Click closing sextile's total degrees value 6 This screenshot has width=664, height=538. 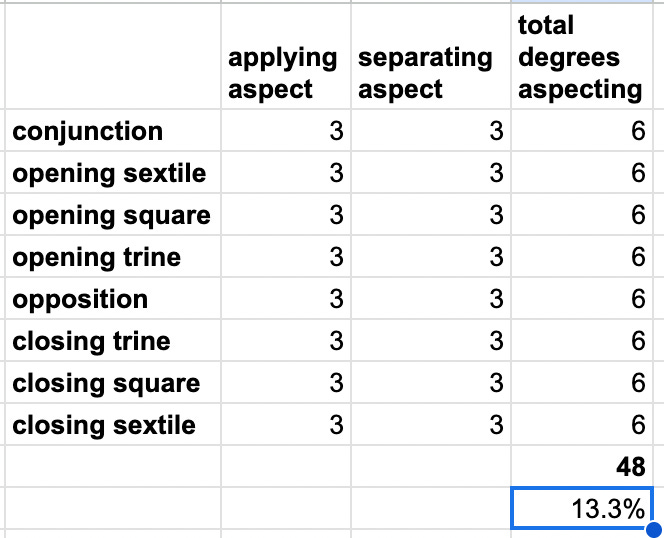click(581, 424)
